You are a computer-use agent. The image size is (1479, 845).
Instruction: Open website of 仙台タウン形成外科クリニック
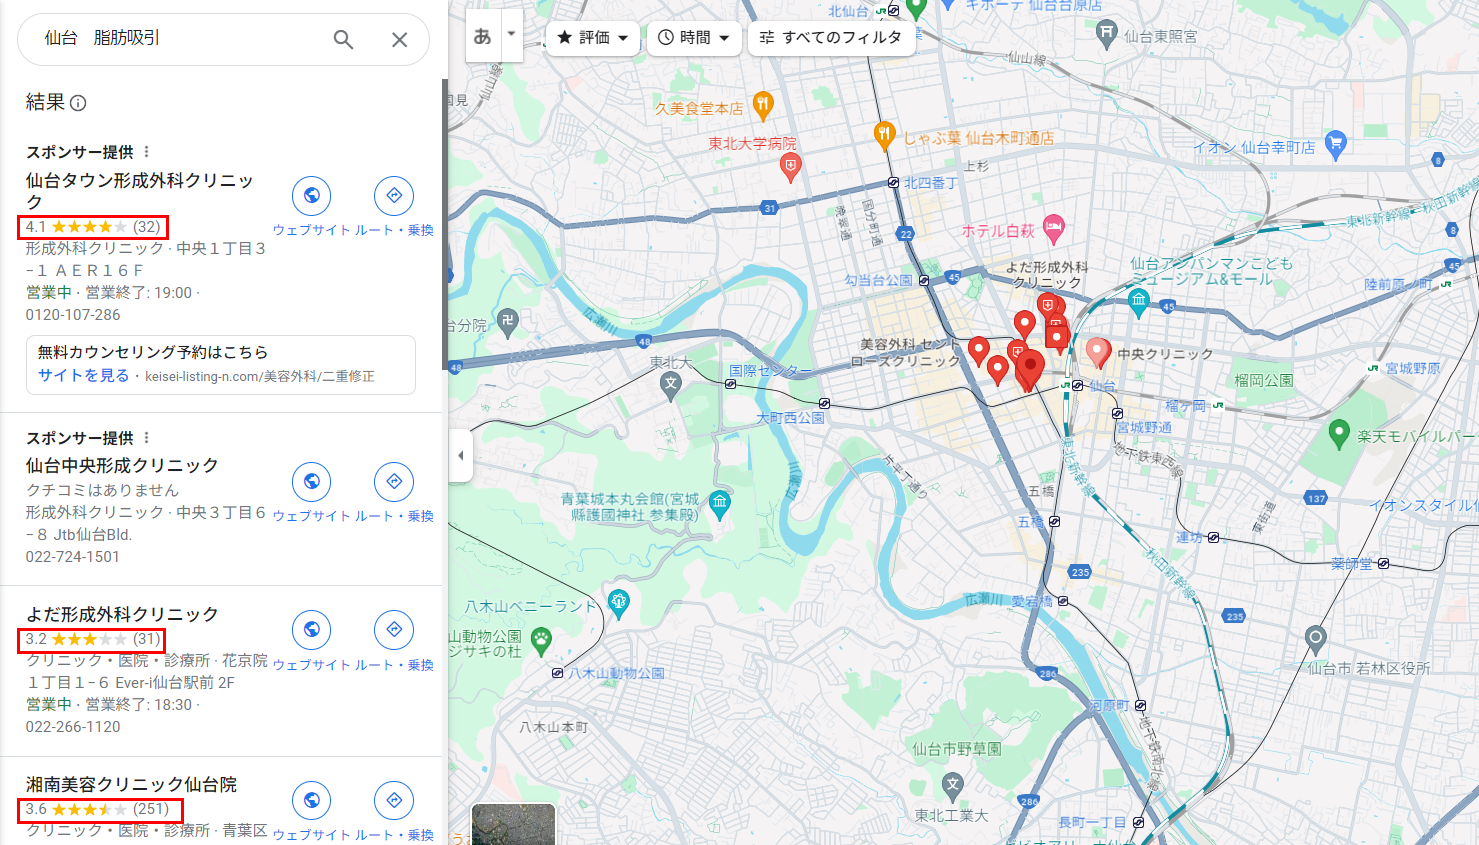tap(312, 196)
